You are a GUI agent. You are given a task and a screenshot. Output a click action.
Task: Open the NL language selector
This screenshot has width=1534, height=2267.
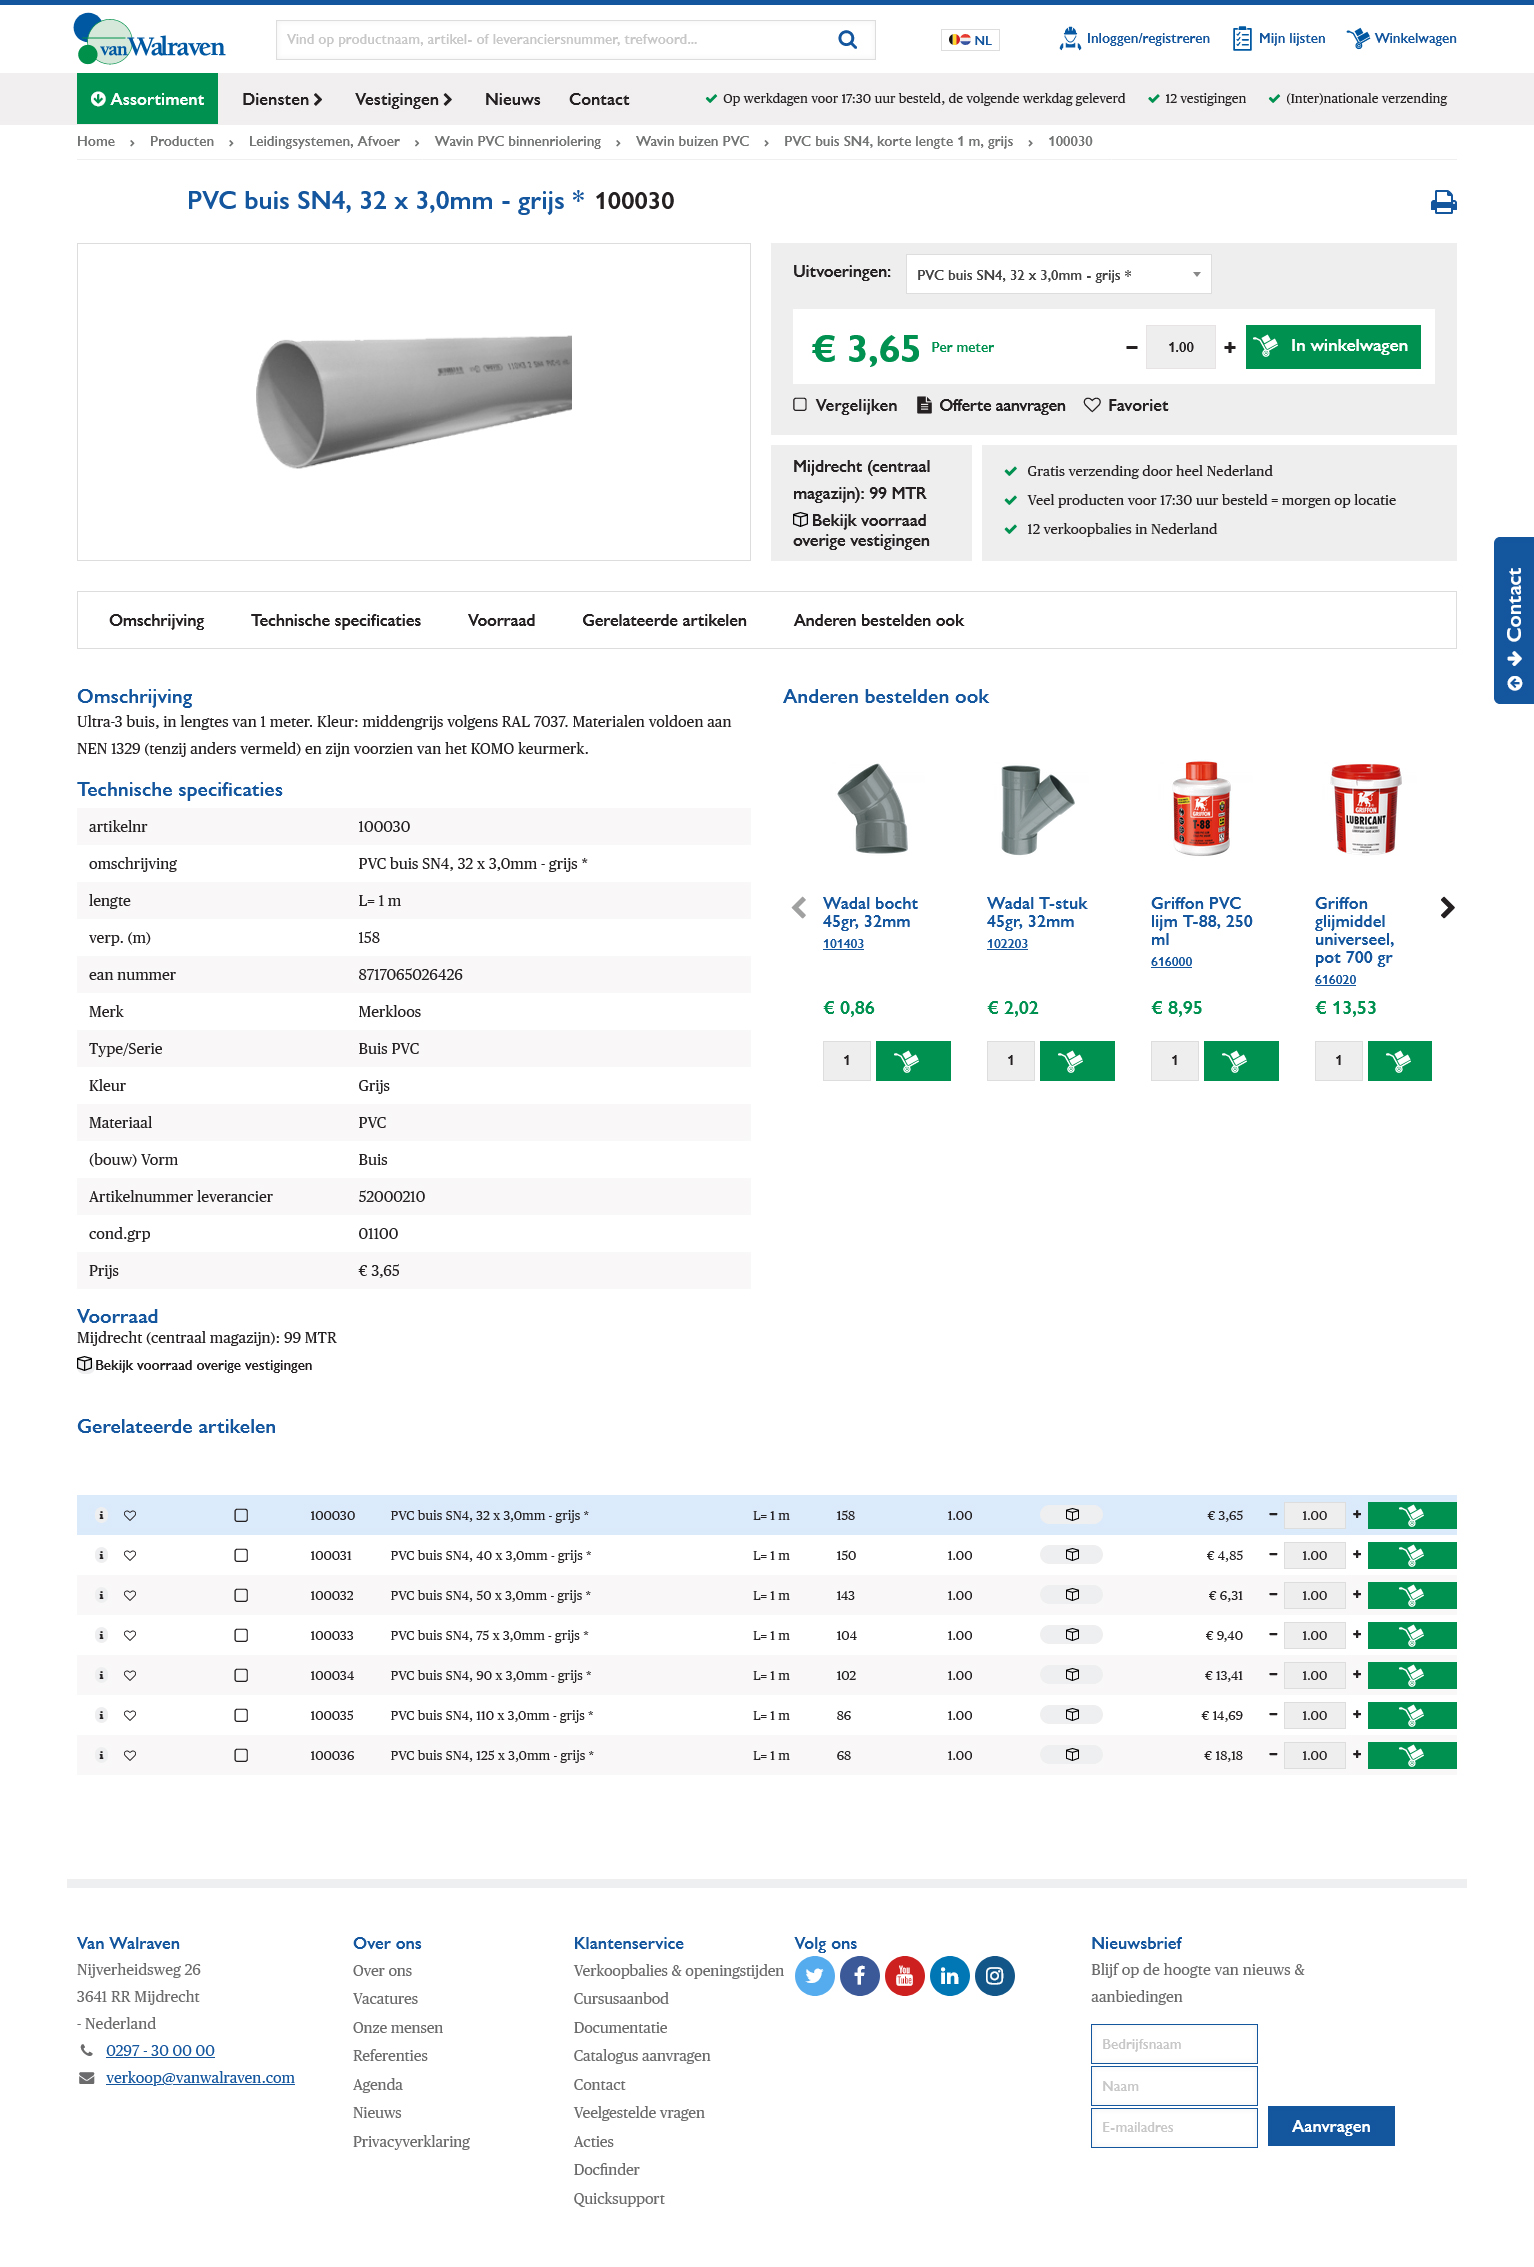(970, 40)
